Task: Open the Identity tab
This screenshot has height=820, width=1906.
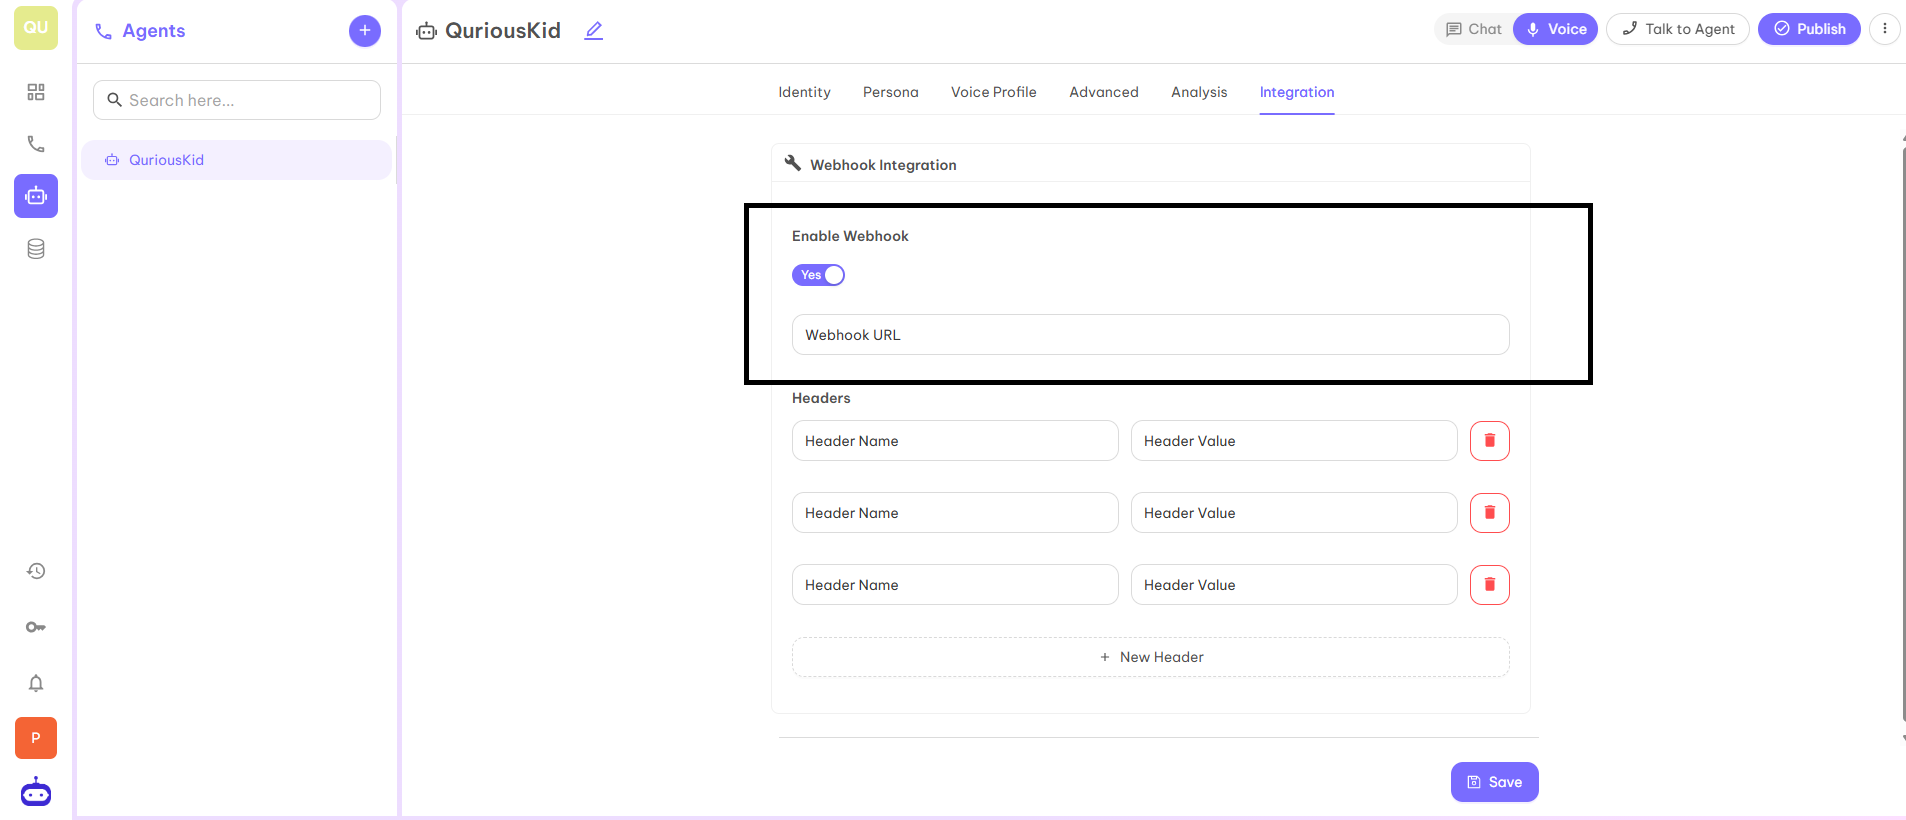Action: point(804,92)
